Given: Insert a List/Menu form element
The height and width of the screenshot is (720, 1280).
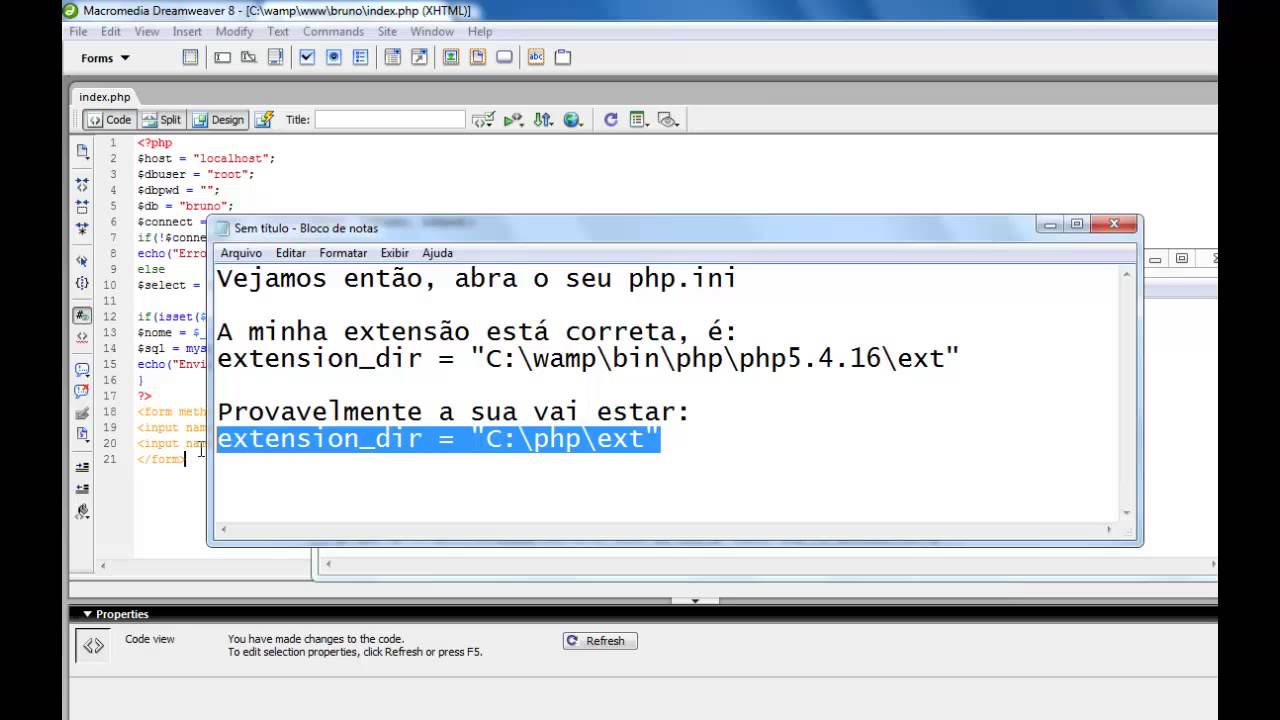Looking at the screenshot, I should (x=393, y=58).
